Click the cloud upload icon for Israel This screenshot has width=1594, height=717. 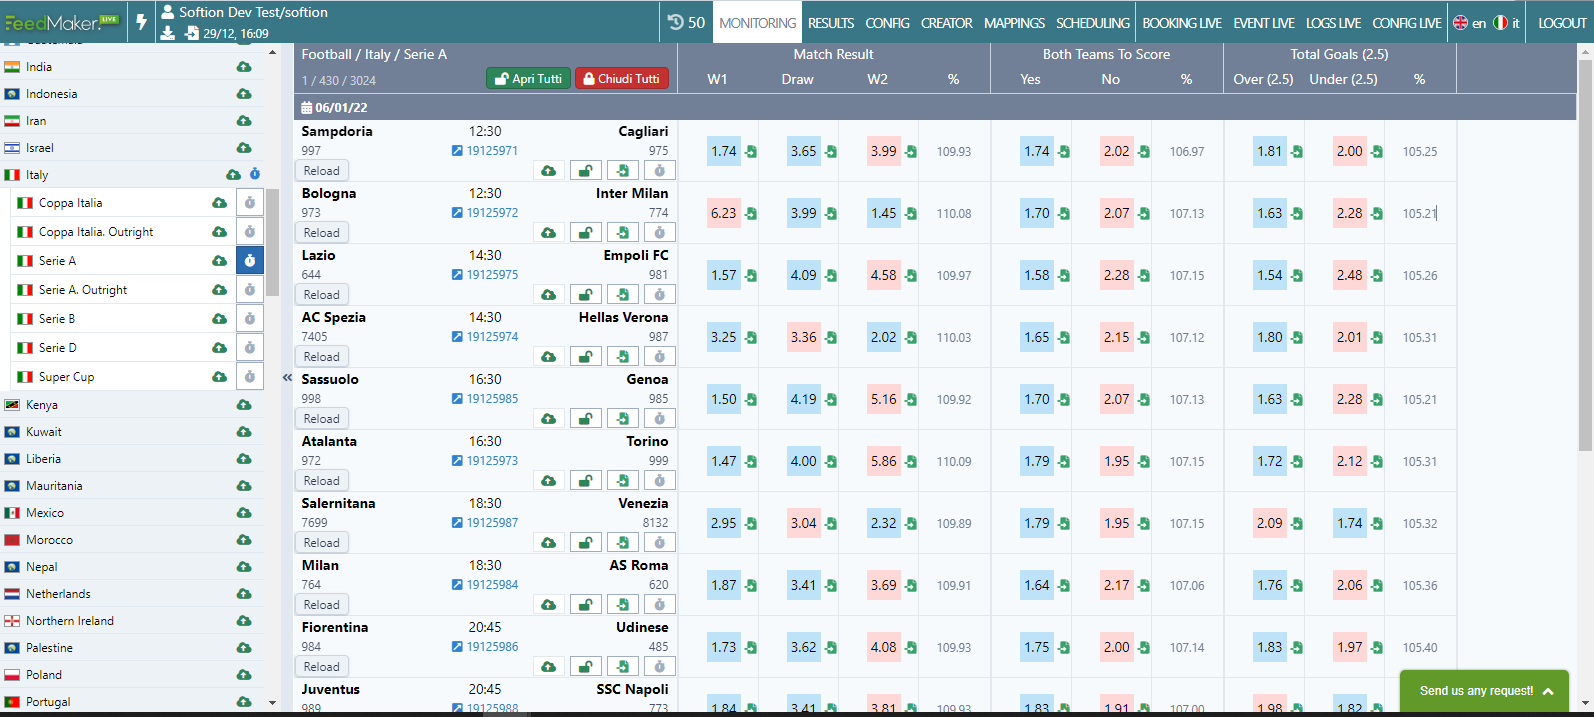coord(244,148)
